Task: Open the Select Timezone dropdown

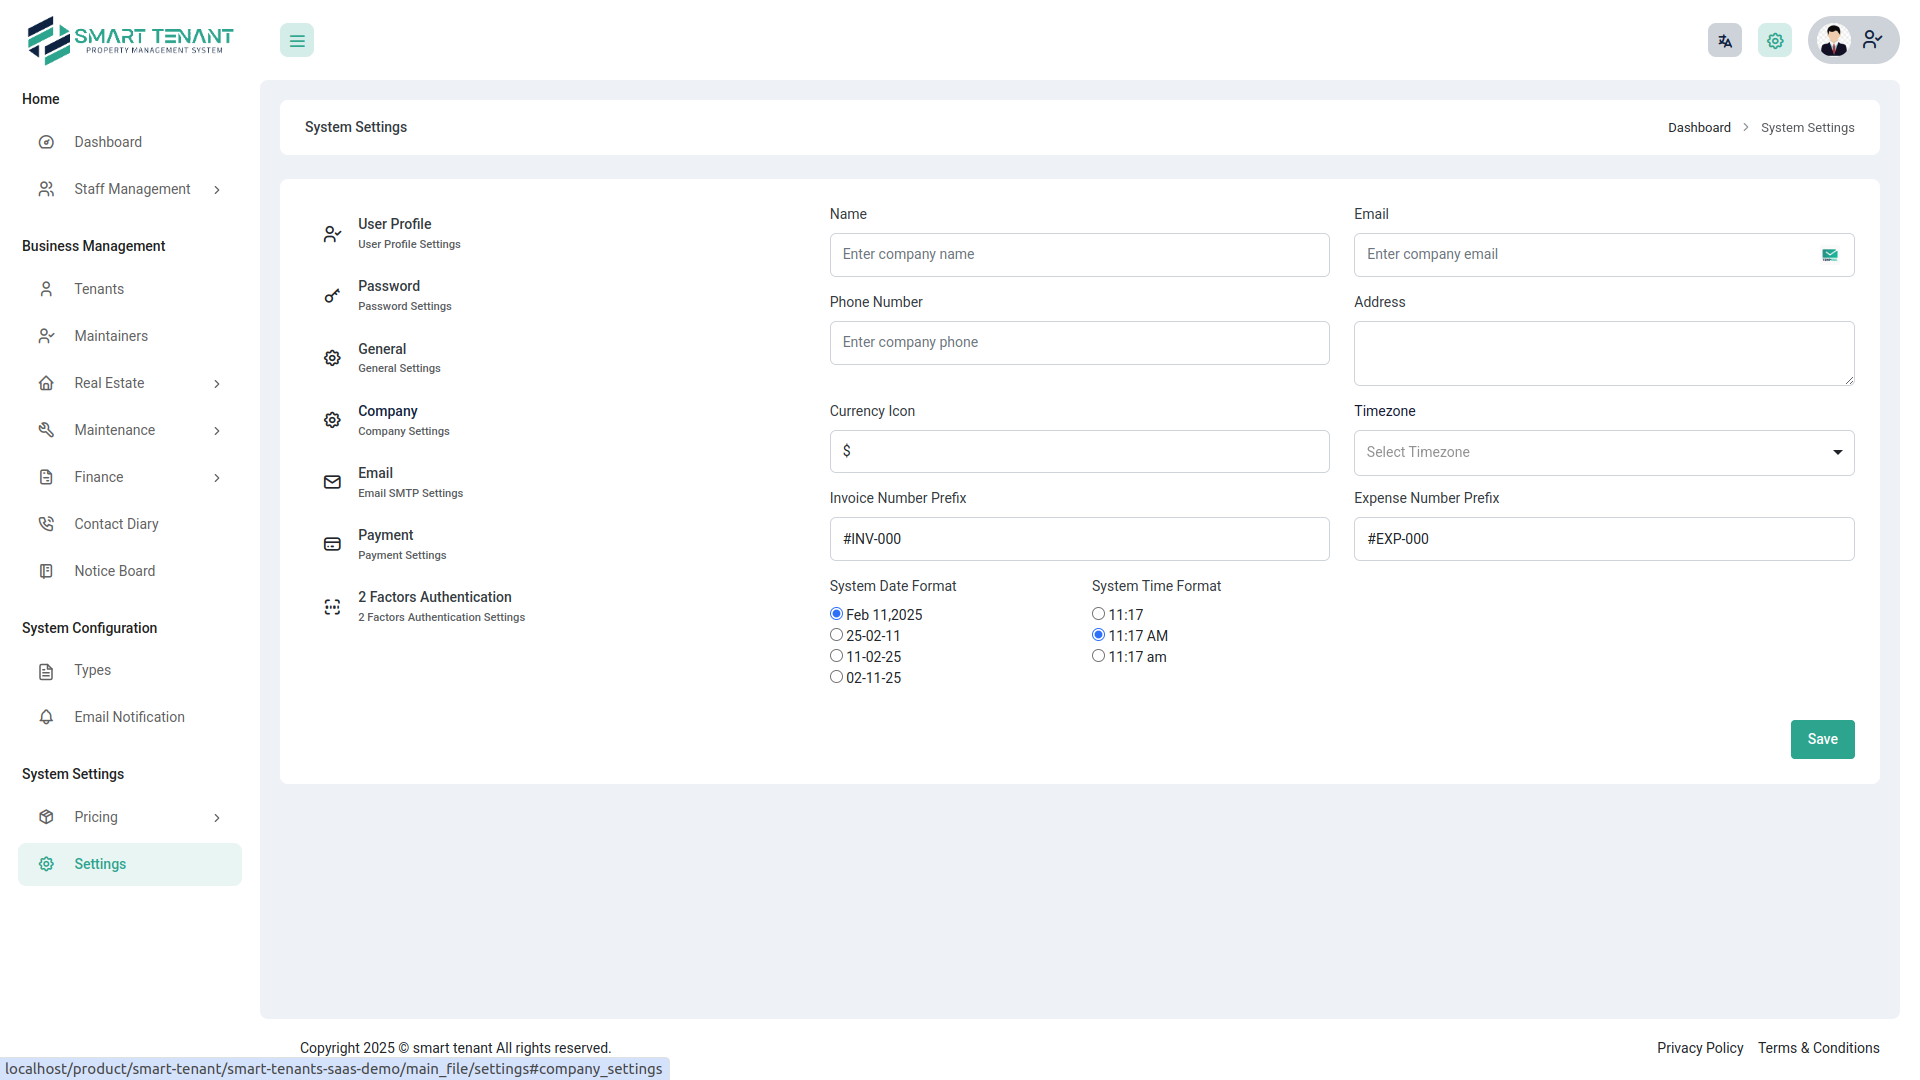Action: click(1603, 452)
